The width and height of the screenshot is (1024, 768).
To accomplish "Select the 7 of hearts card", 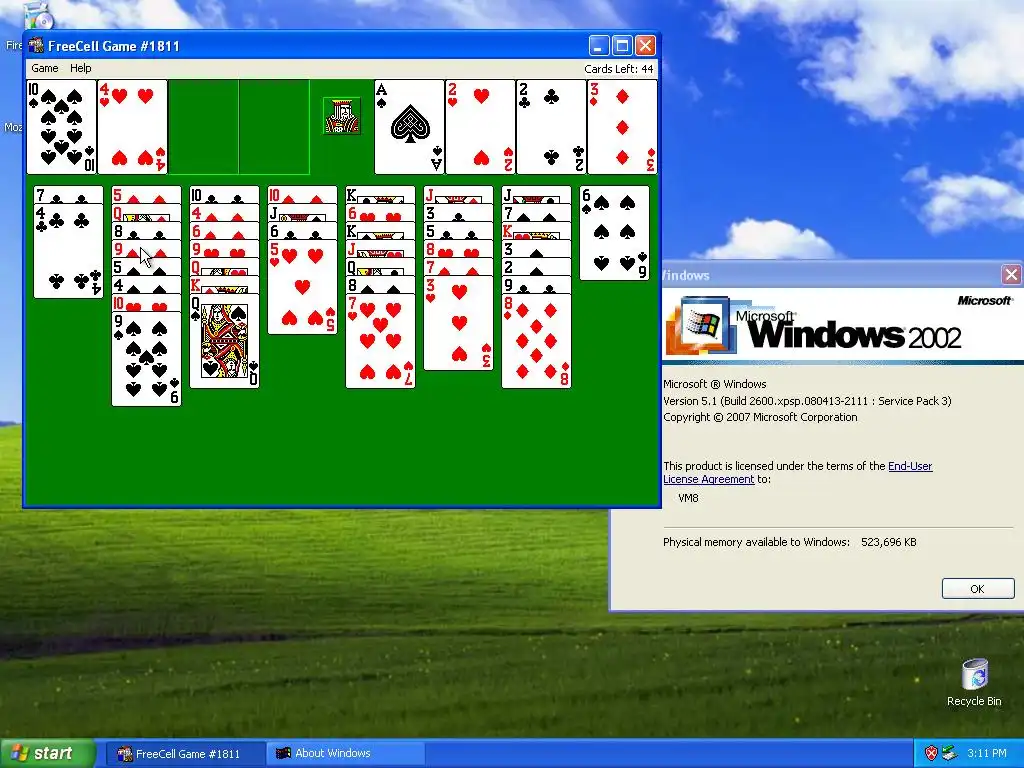I will (380, 341).
